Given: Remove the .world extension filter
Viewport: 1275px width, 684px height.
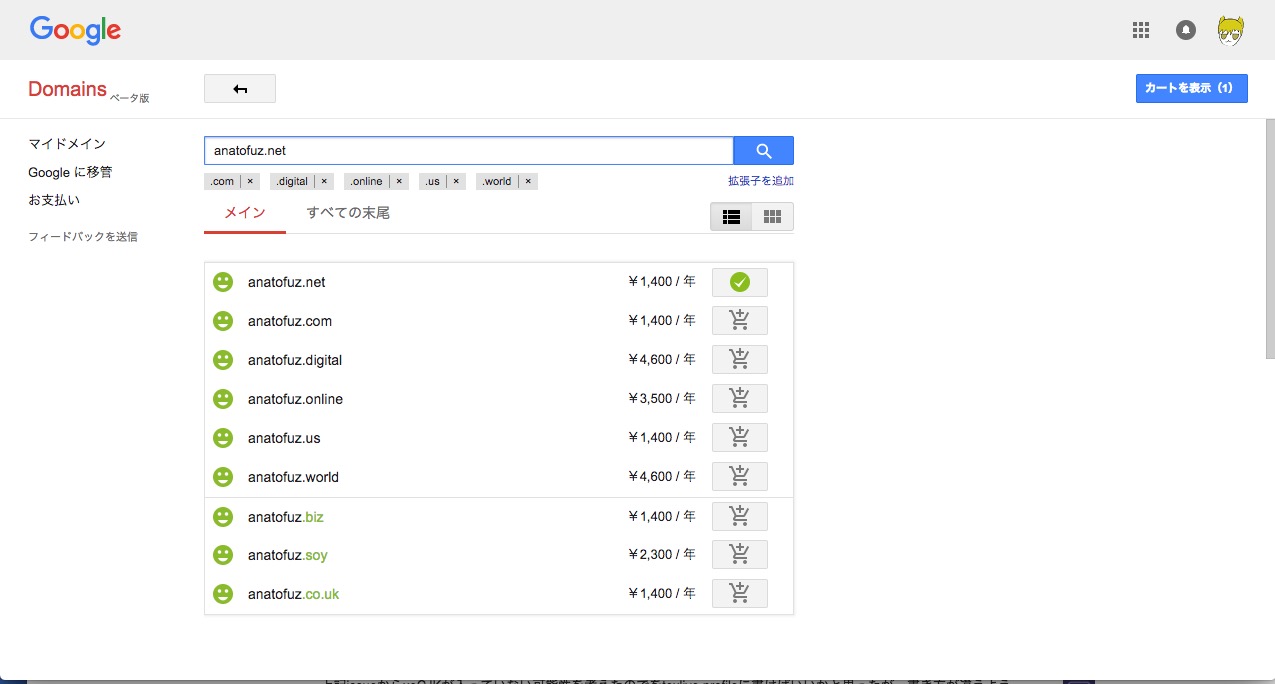Looking at the screenshot, I should pos(528,182).
